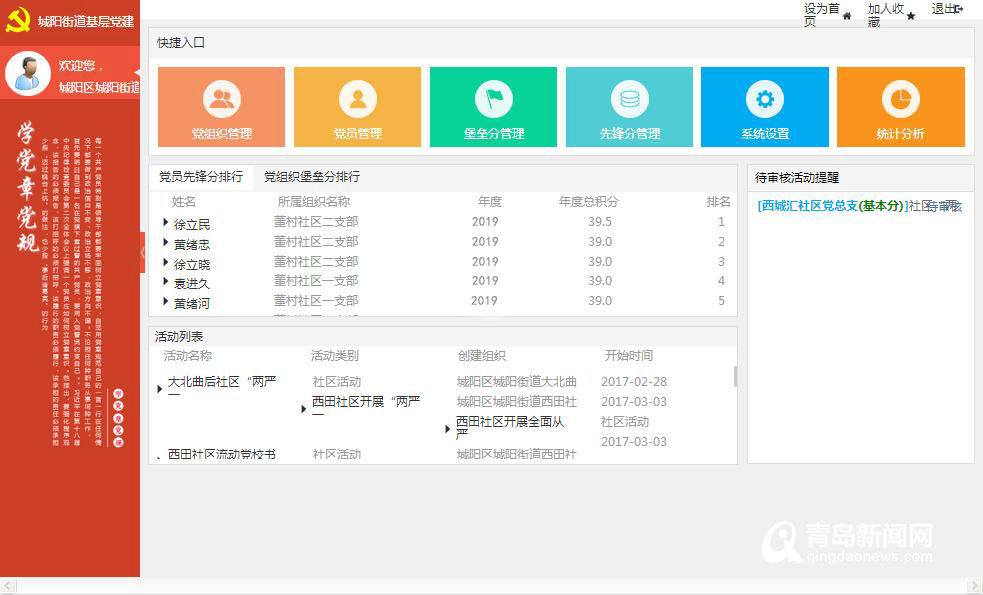Click 董村社区一支部 in 袁进久's row
This screenshot has width=983, height=595.
click(x=316, y=280)
